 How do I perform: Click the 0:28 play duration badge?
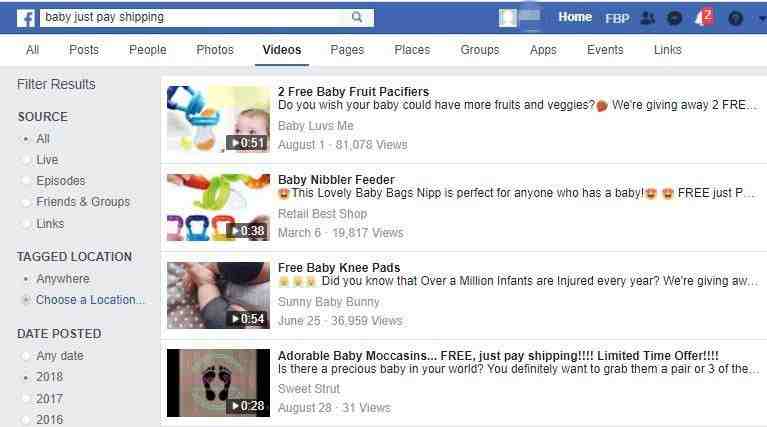pyautogui.click(x=248, y=406)
